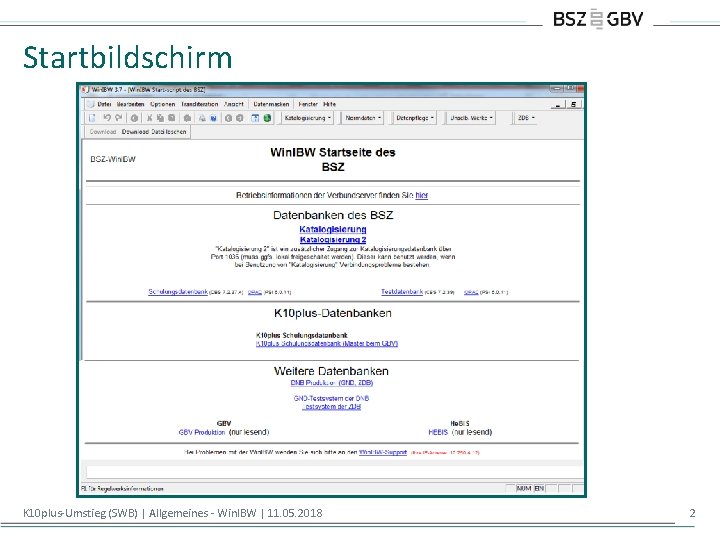Open the Testdatenbank link

(402, 292)
